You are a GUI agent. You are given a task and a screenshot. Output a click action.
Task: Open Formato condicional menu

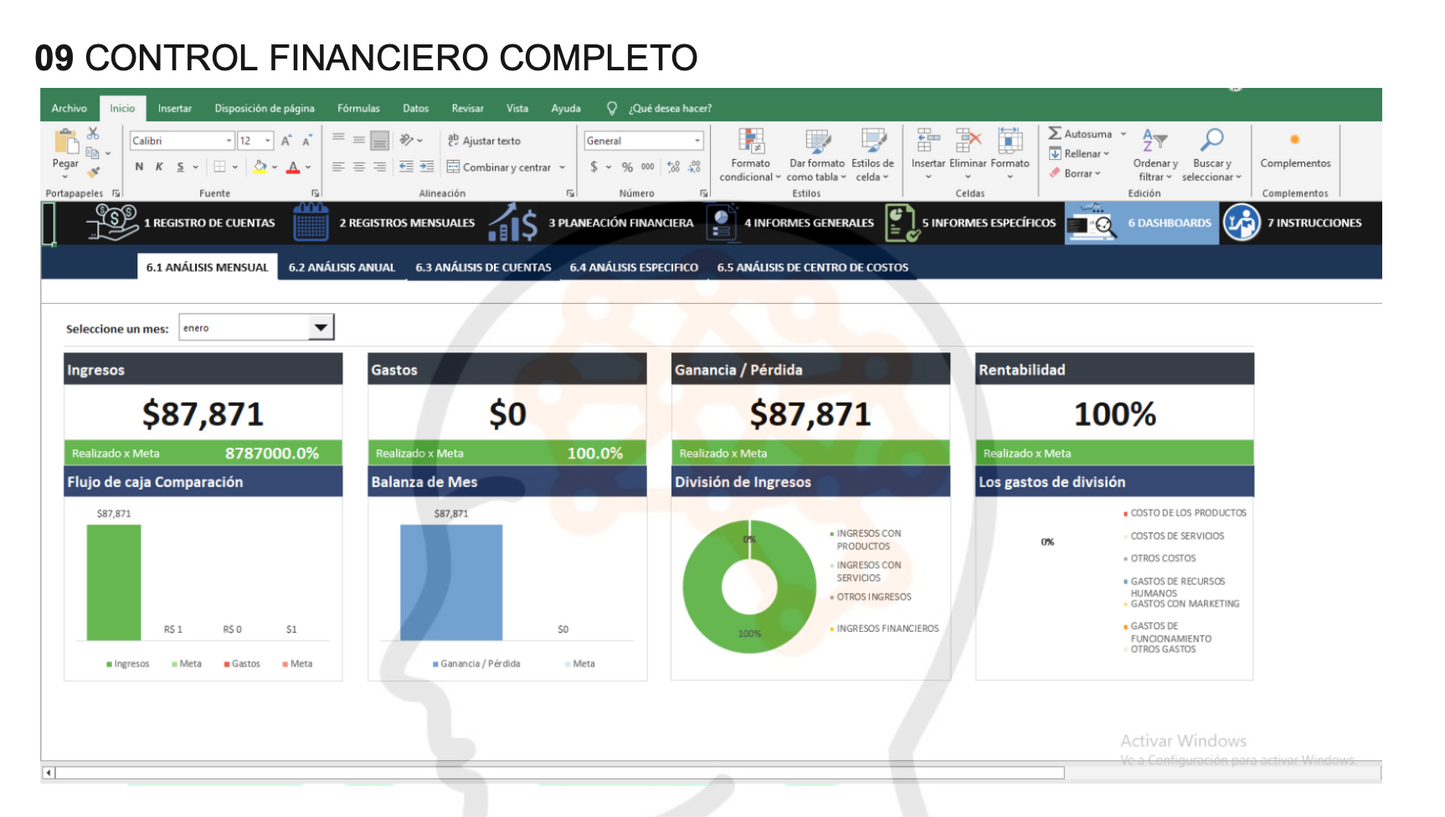750,155
